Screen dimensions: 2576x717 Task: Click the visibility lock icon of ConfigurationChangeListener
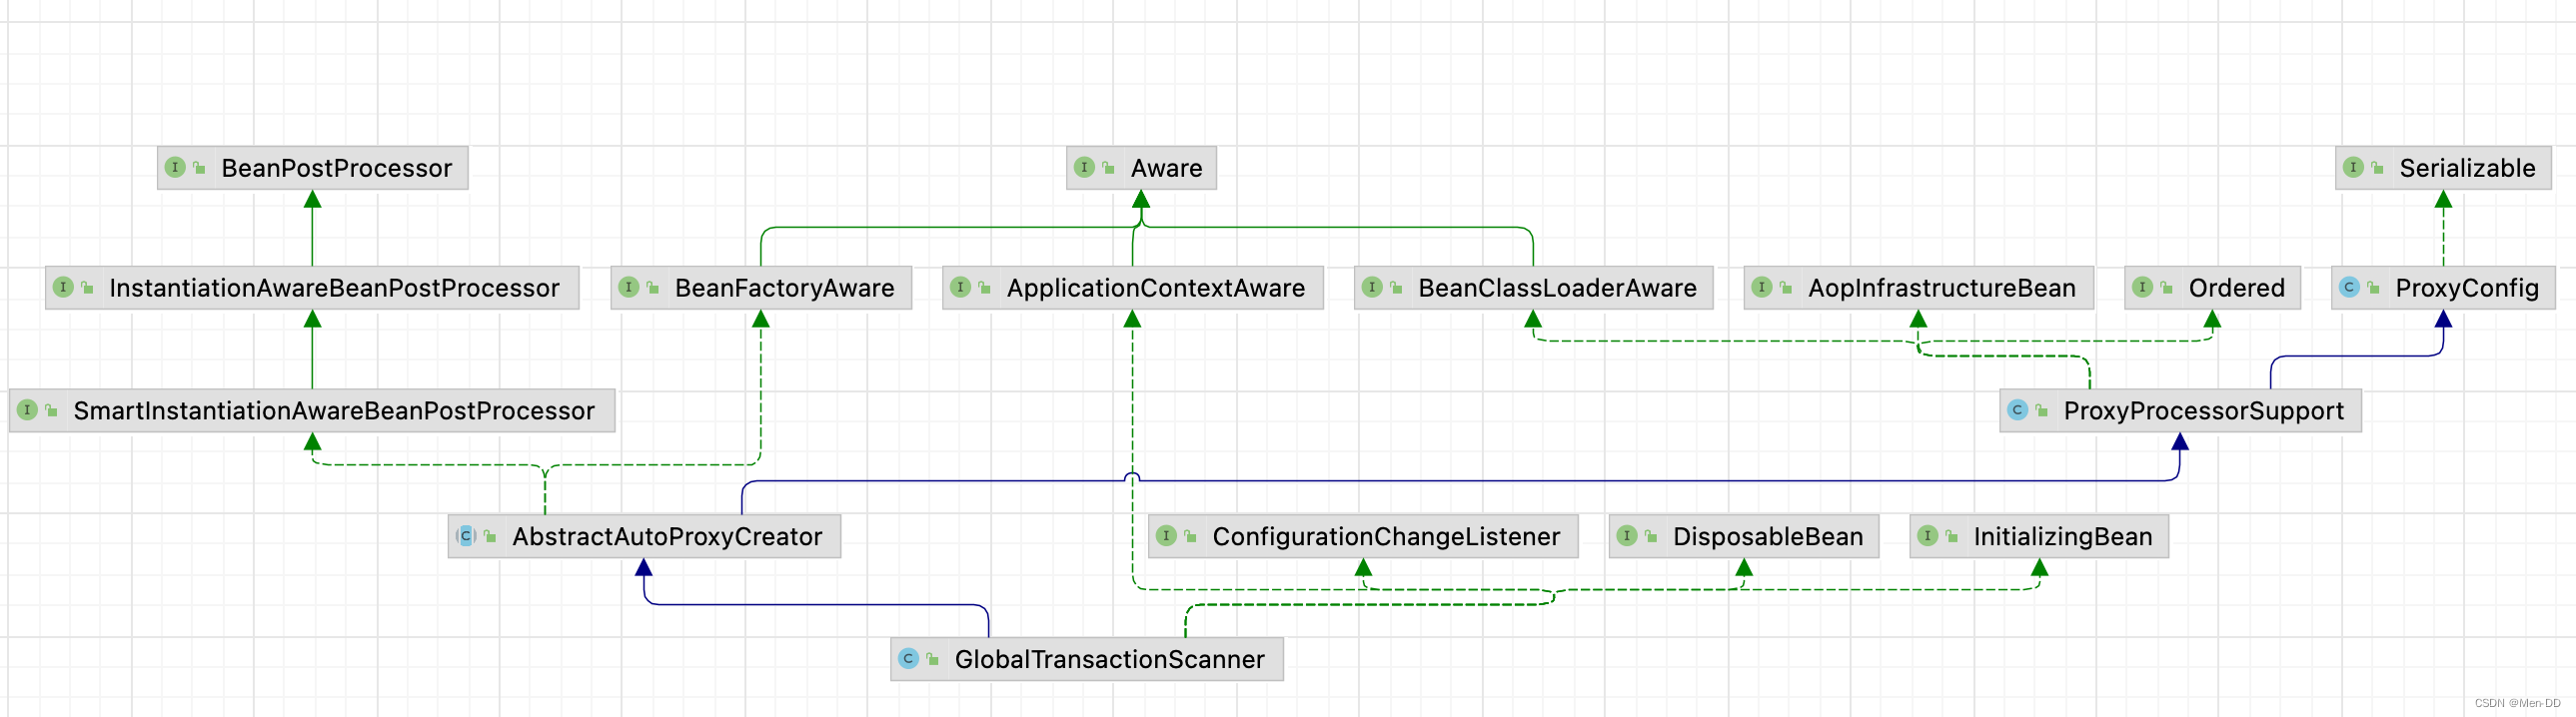click(1190, 537)
